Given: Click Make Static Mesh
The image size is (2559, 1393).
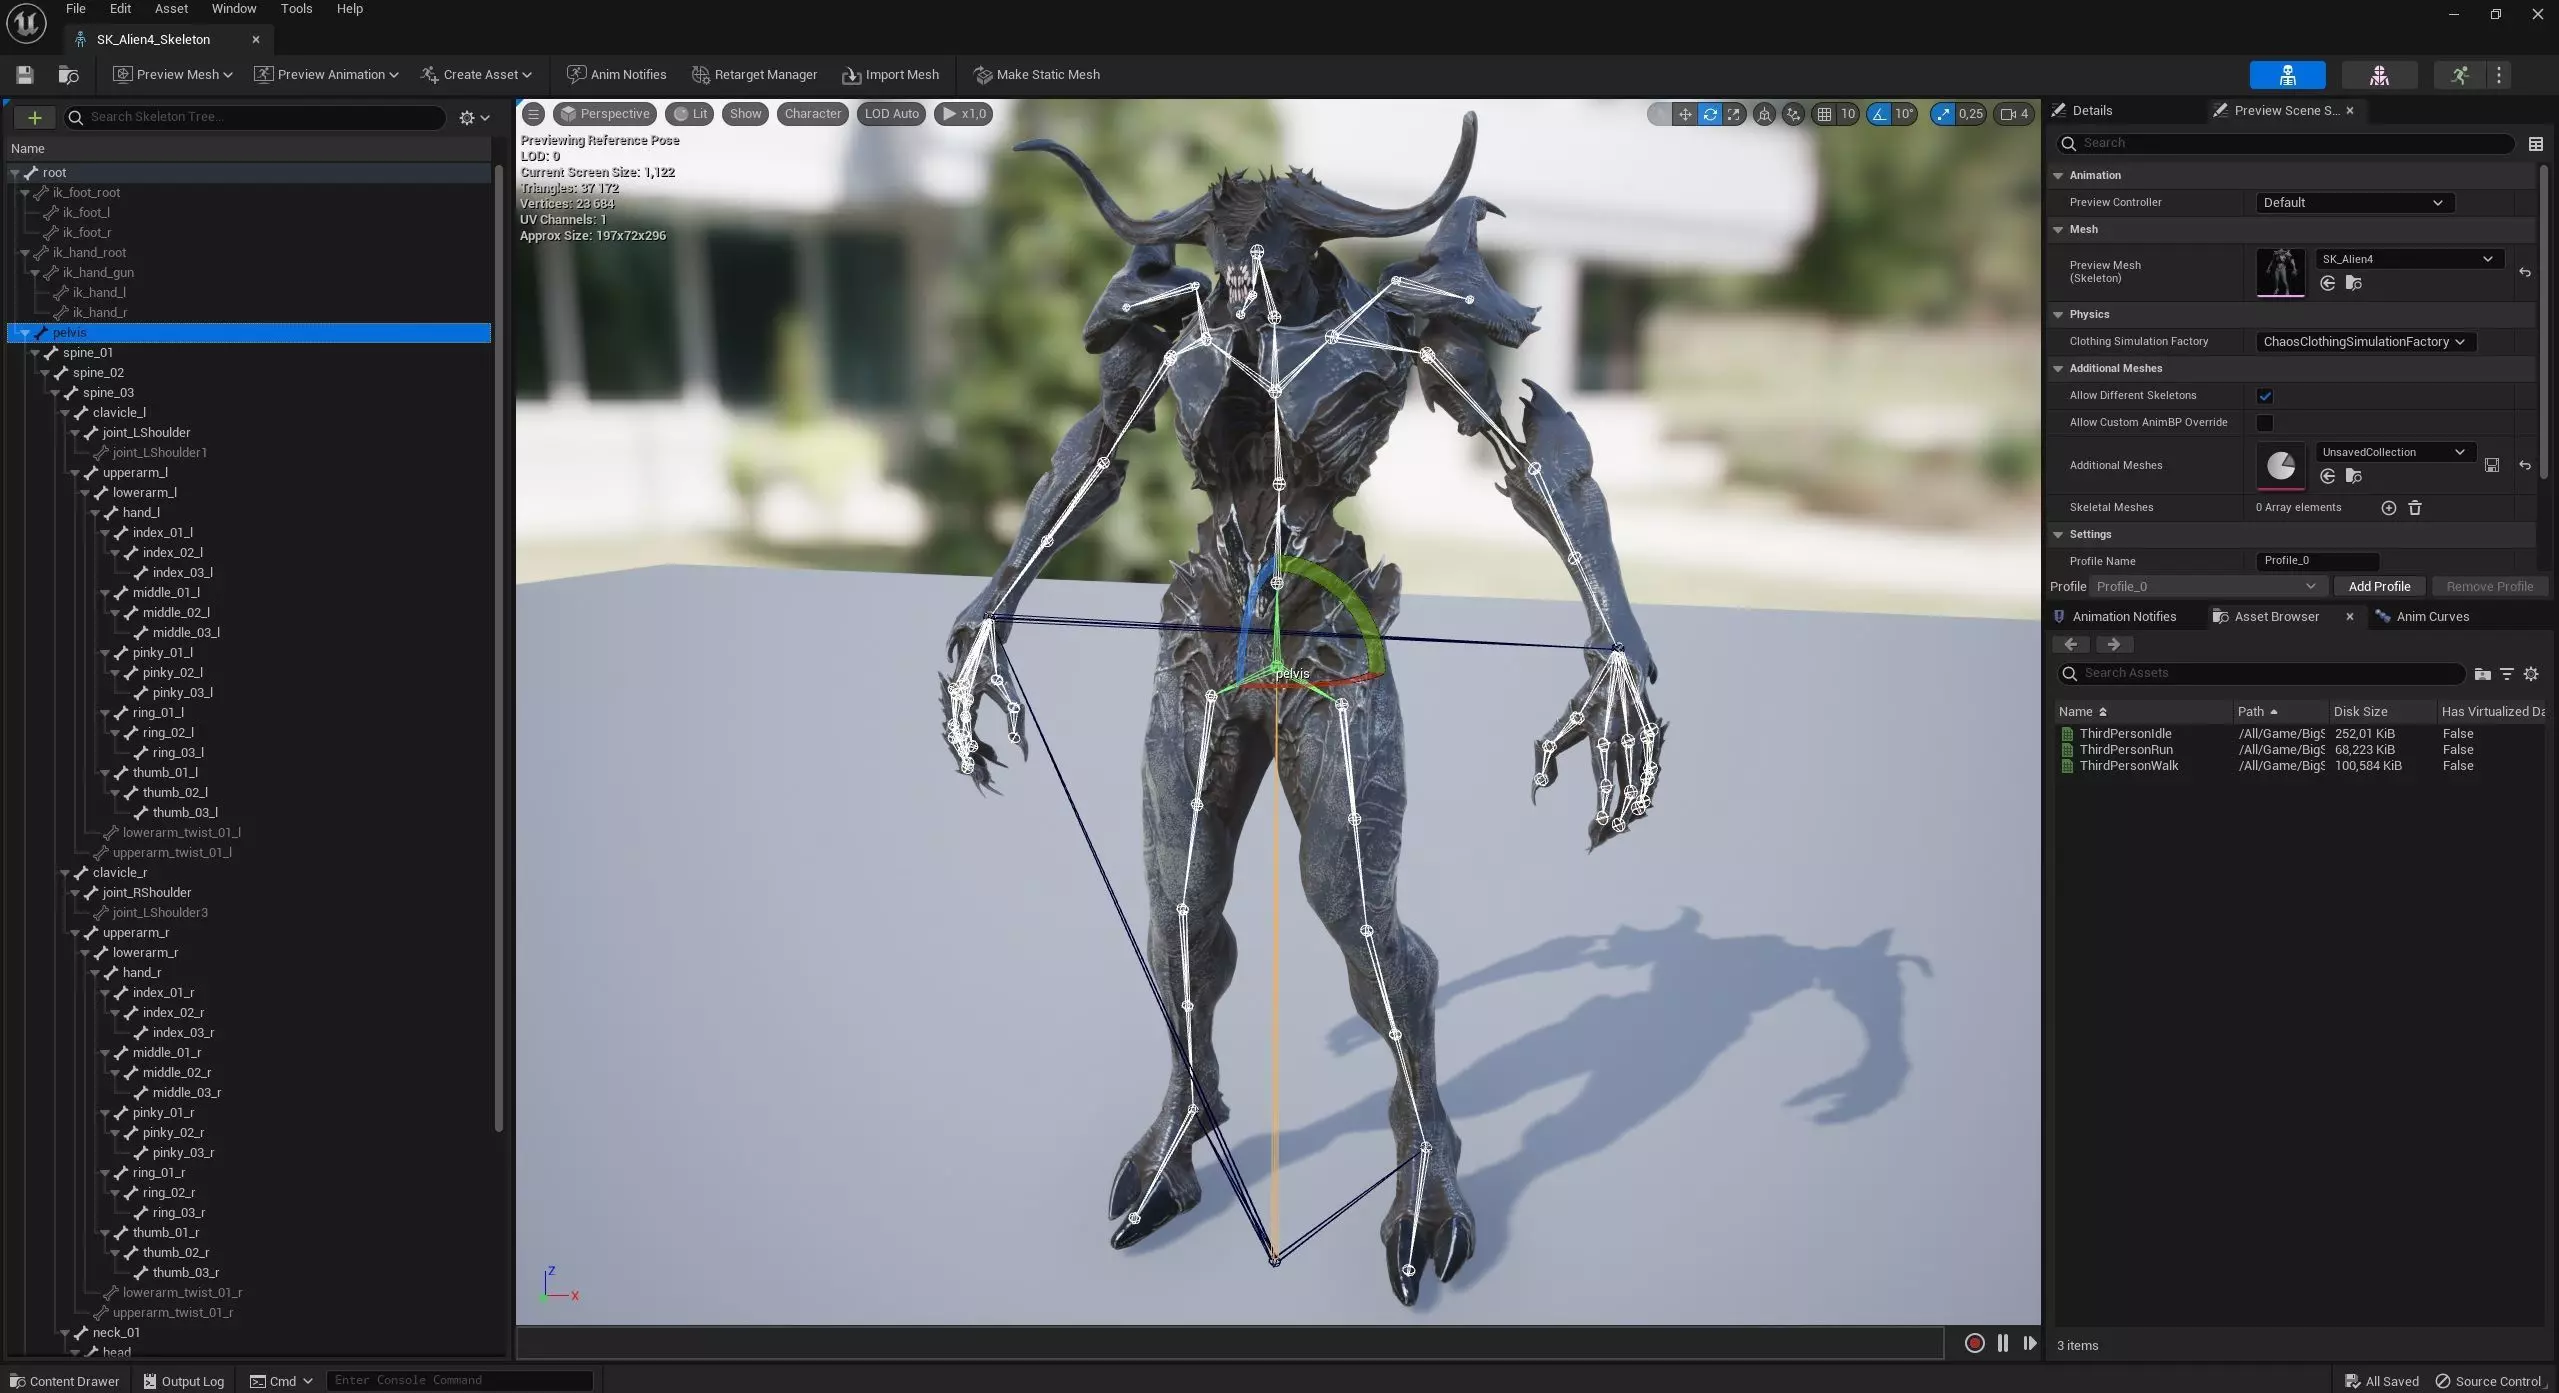Looking at the screenshot, I should [1036, 75].
